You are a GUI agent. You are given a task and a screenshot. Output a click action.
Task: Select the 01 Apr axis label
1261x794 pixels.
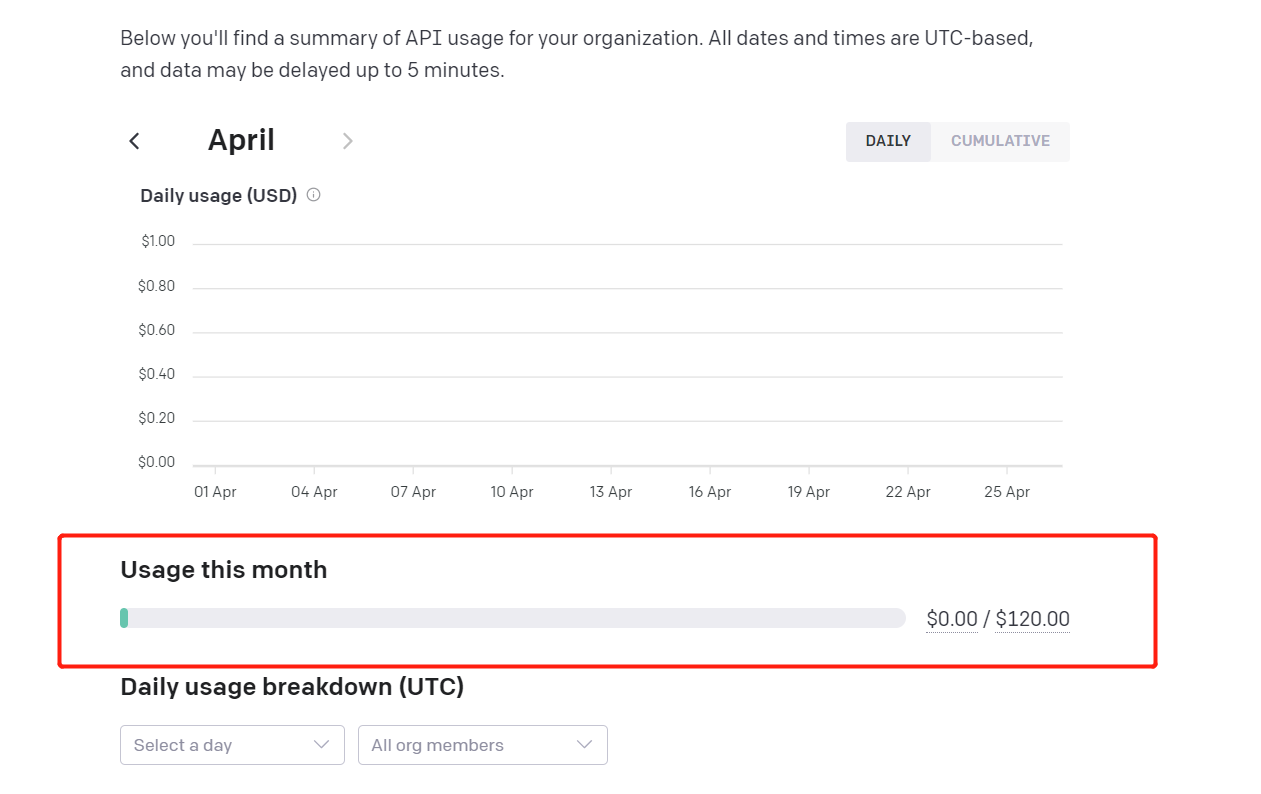pos(215,492)
